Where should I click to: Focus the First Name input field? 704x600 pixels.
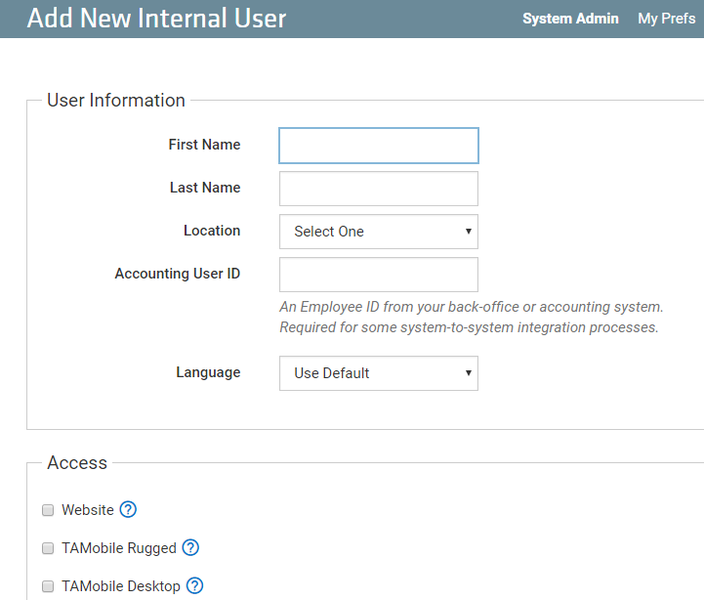pos(378,146)
